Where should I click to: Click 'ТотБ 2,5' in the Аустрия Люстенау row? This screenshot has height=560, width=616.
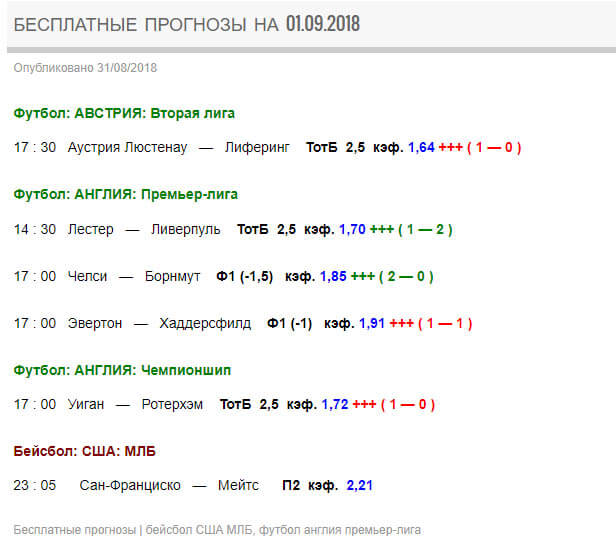point(336,148)
